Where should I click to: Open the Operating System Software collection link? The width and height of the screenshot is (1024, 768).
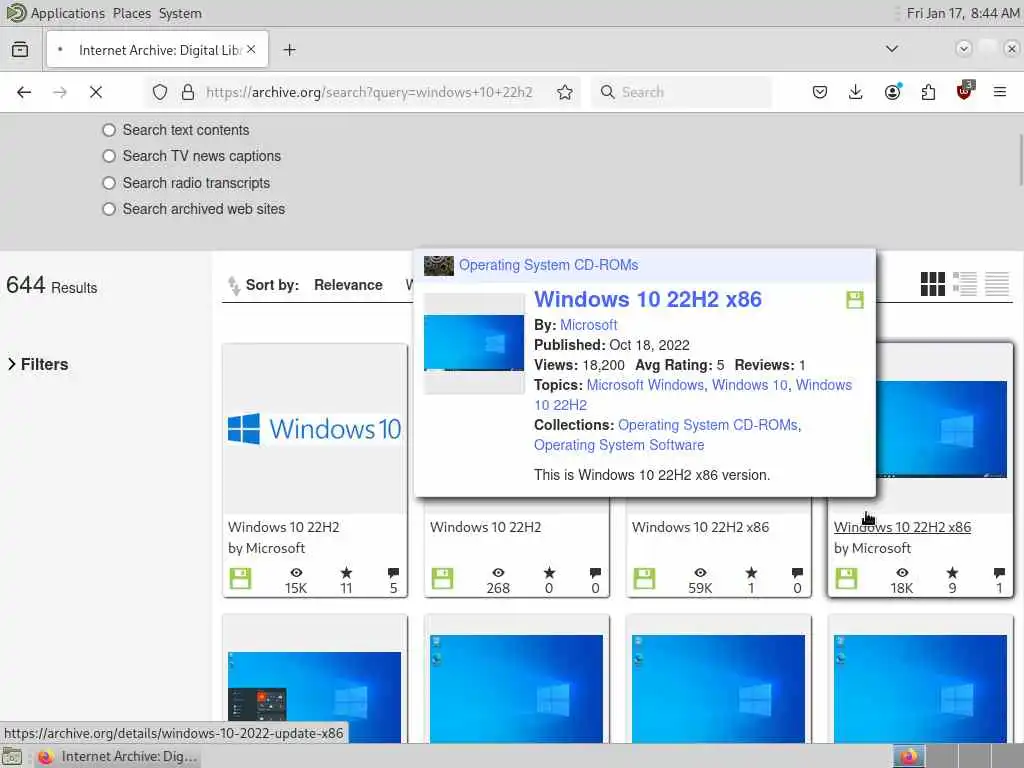619,445
